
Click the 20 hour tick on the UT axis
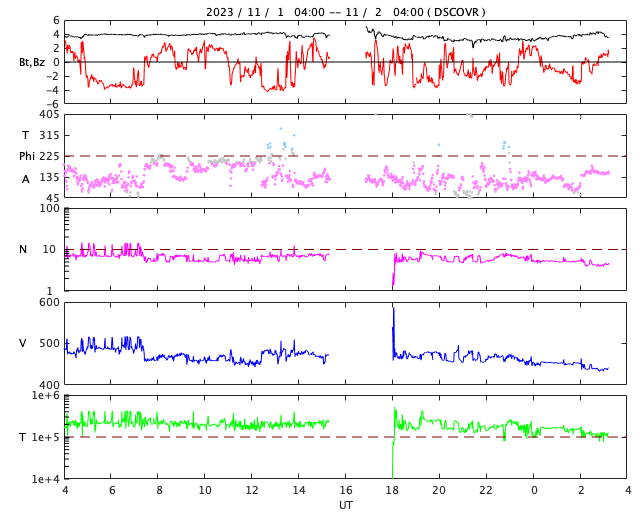pos(439,490)
